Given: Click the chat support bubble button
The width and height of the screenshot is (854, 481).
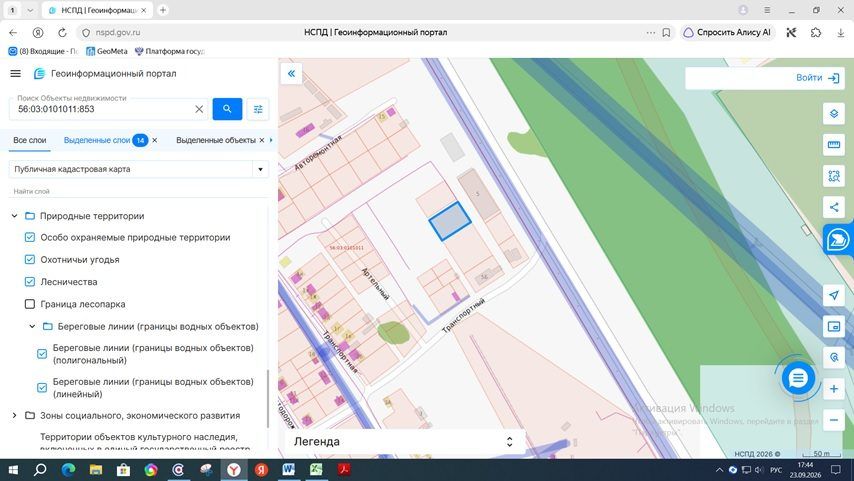Looking at the screenshot, I should [x=798, y=378].
